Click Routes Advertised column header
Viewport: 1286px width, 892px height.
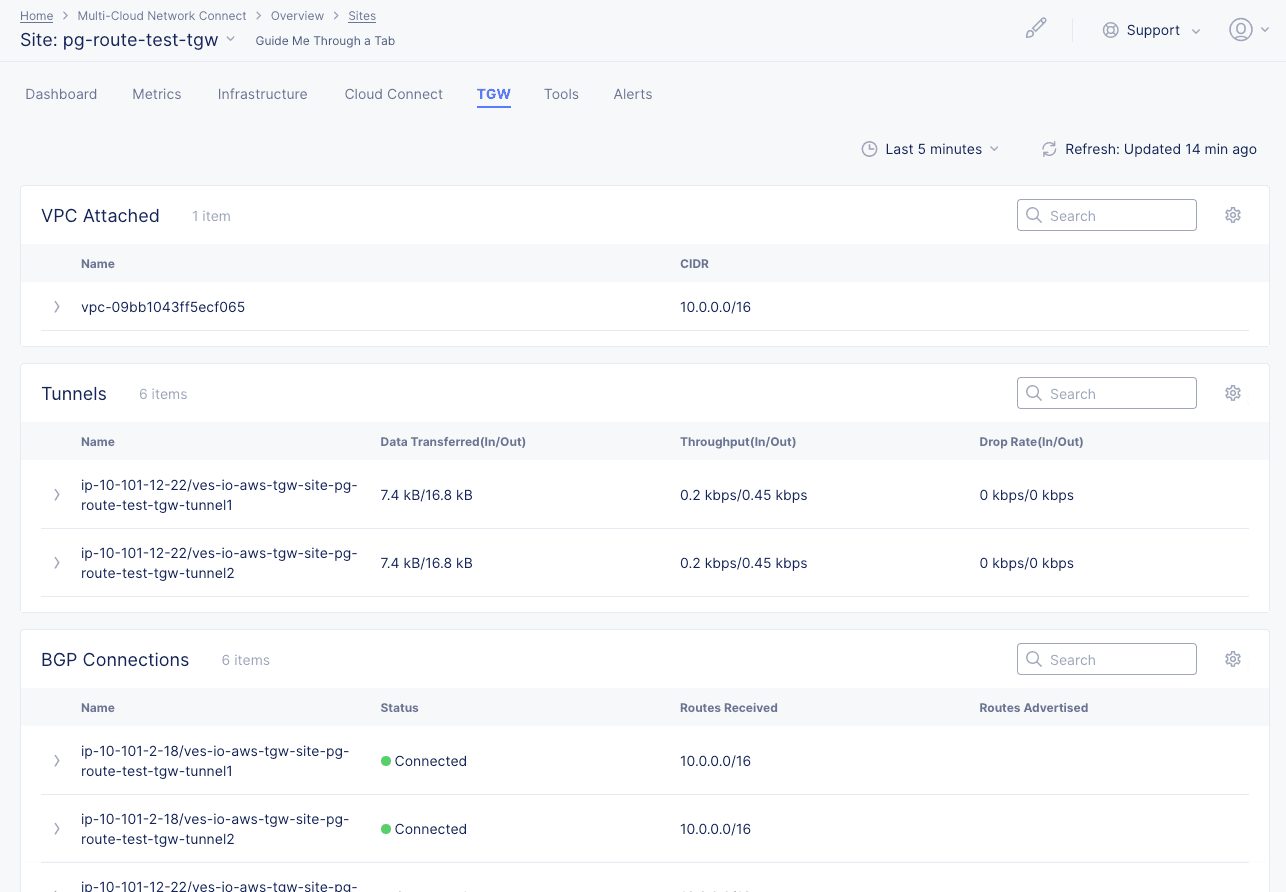[x=1034, y=708]
